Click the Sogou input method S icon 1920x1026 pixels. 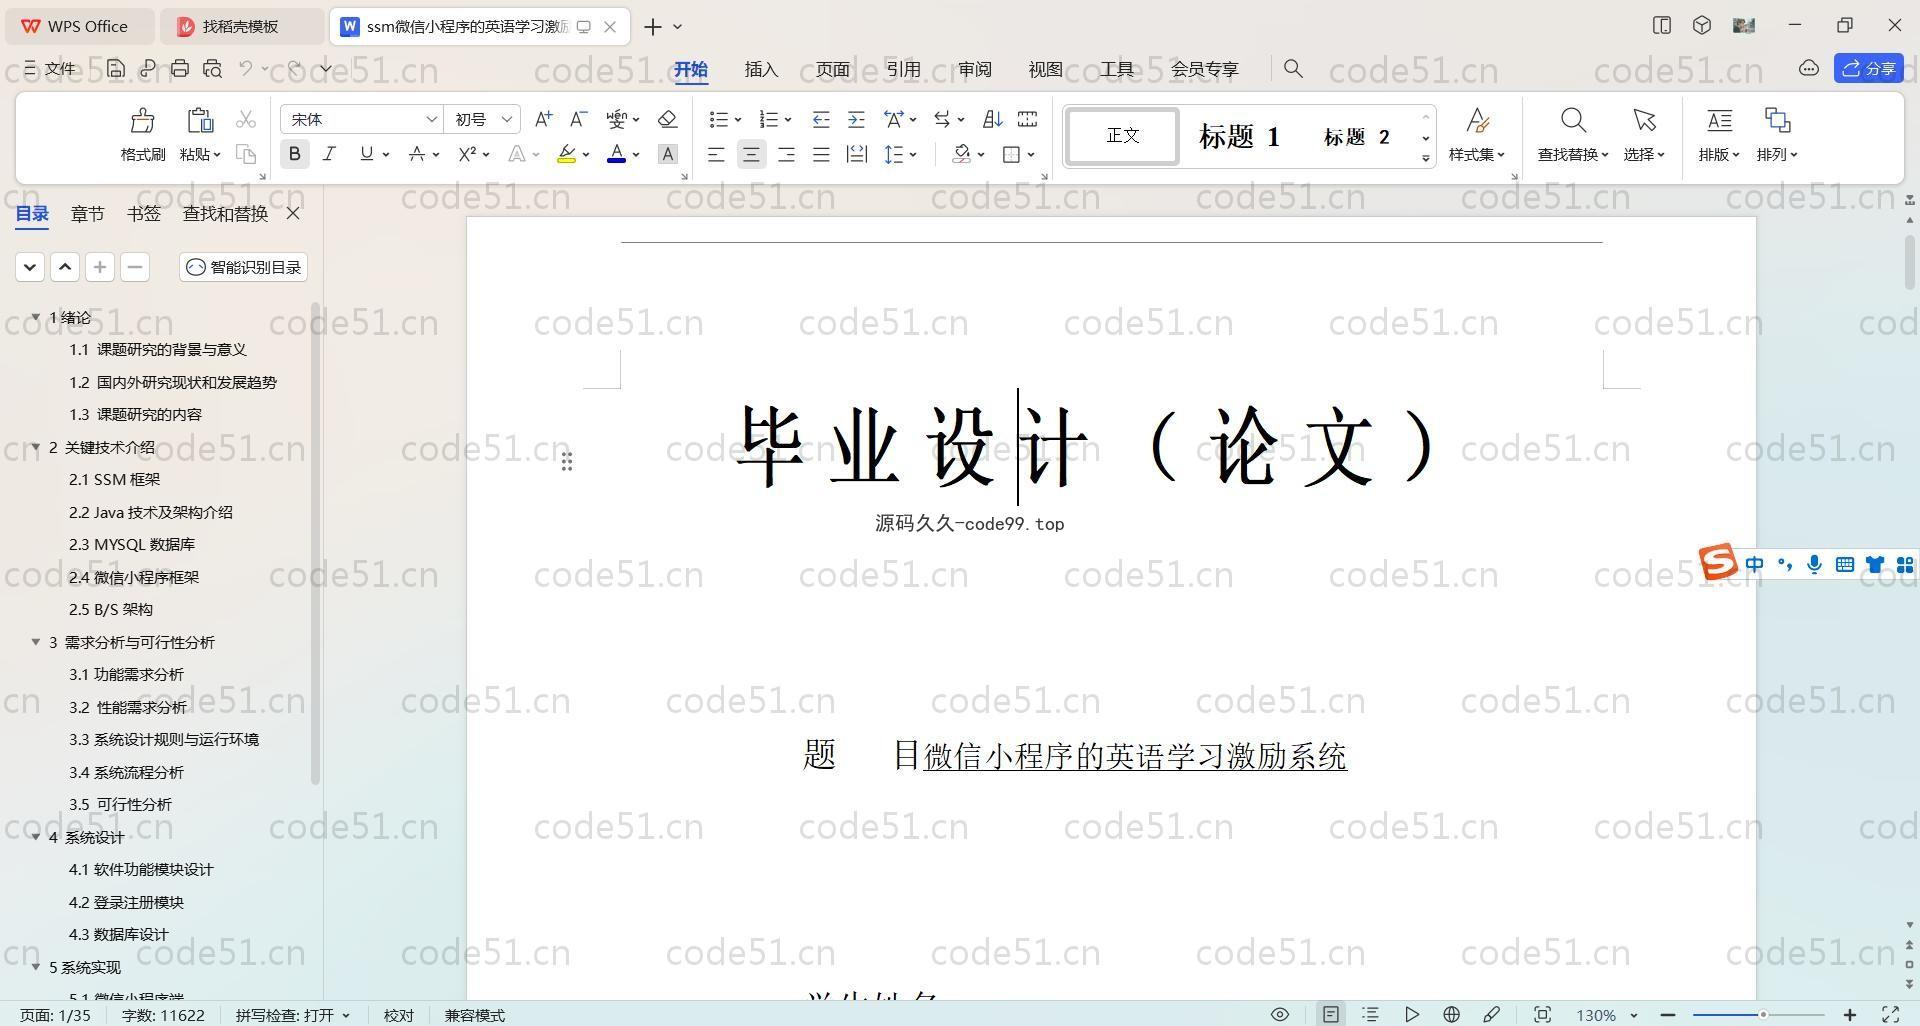pos(1718,562)
